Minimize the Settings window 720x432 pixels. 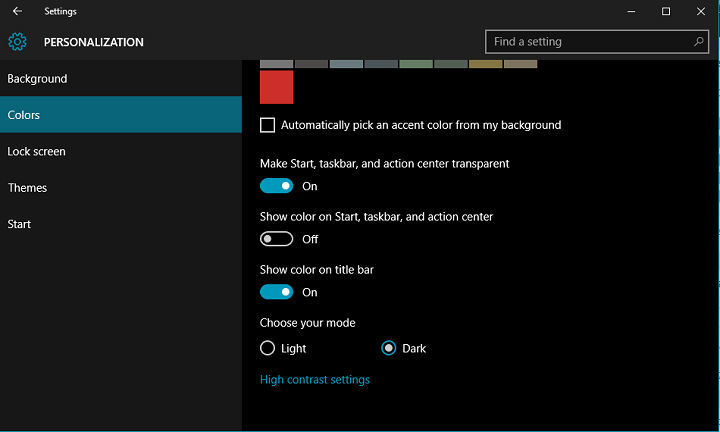(x=632, y=12)
